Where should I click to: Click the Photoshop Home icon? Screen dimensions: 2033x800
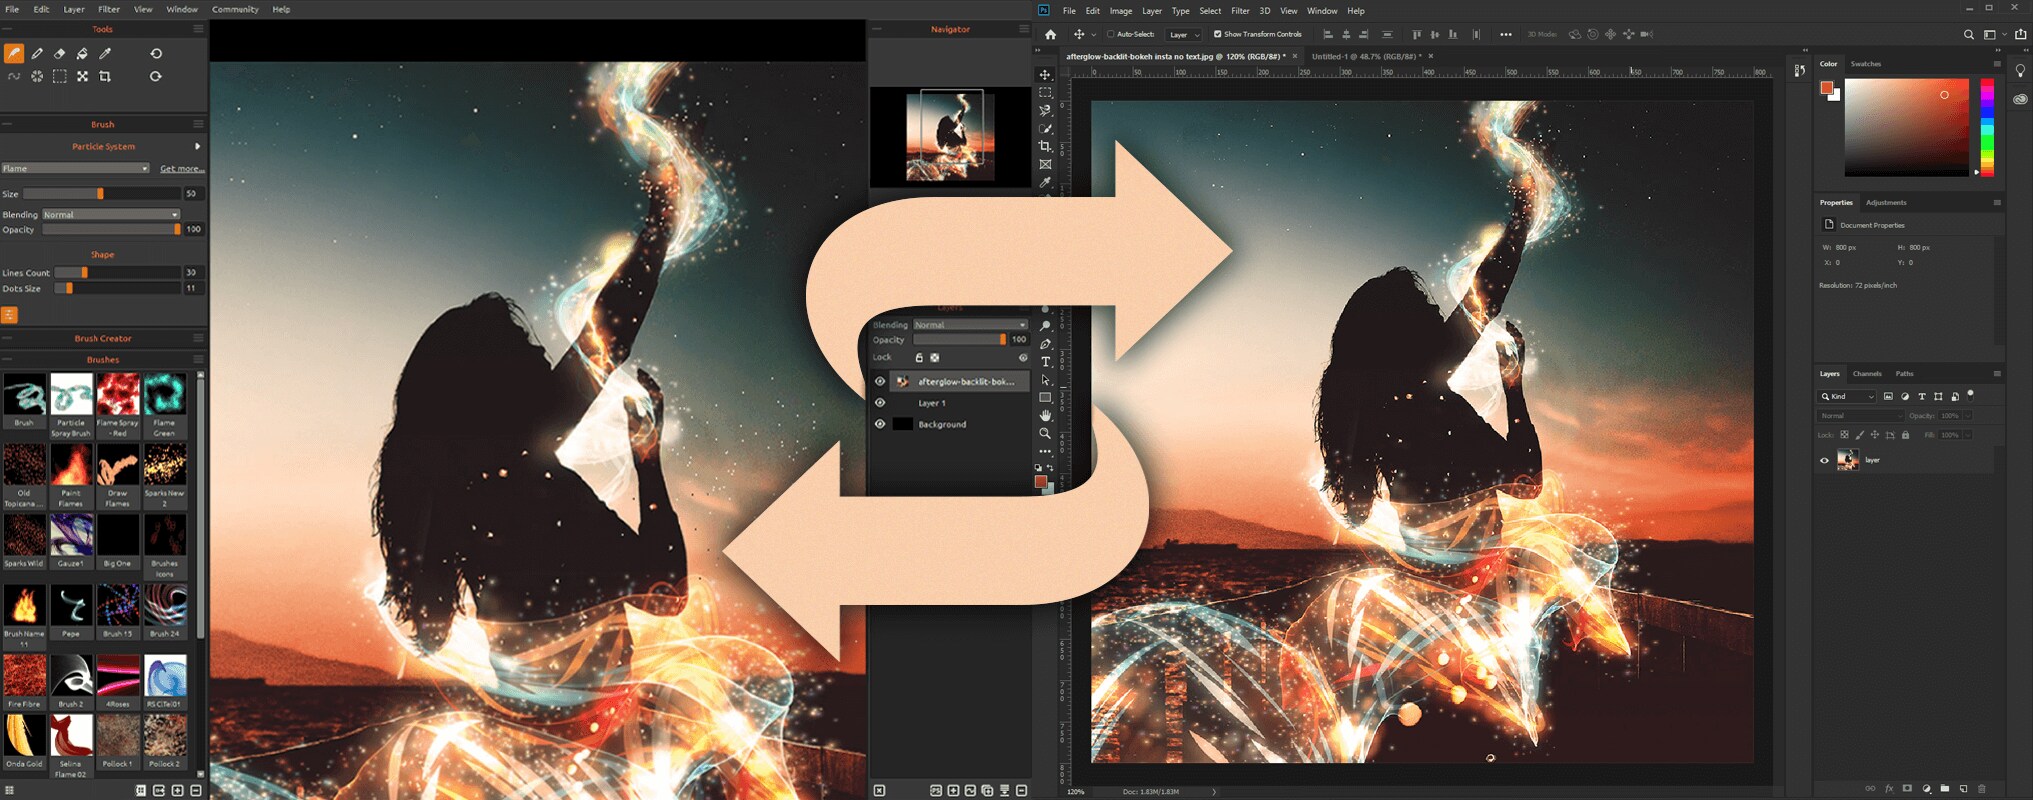[x=1050, y=34]
